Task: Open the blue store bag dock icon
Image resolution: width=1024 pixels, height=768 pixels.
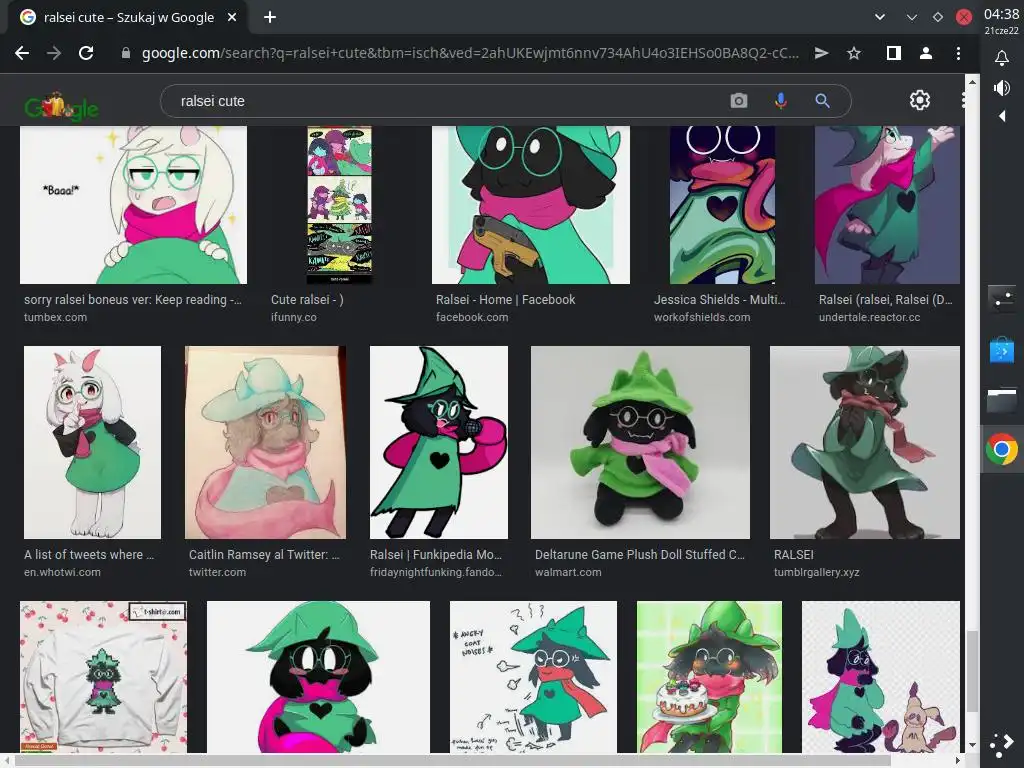Action: 1001,350
